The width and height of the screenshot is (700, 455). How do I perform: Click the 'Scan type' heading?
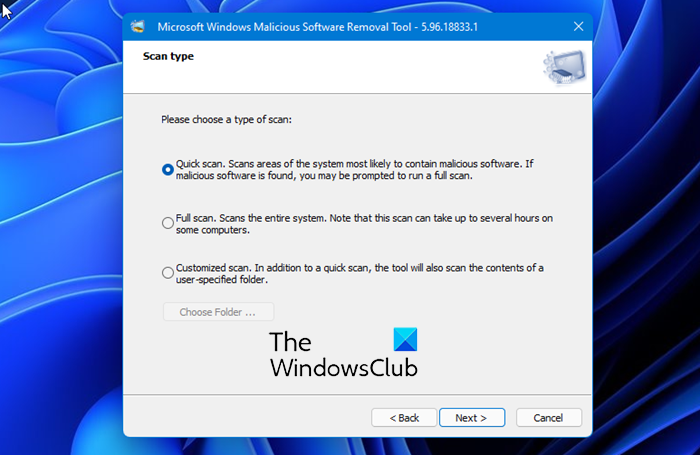tap(168, 56)
